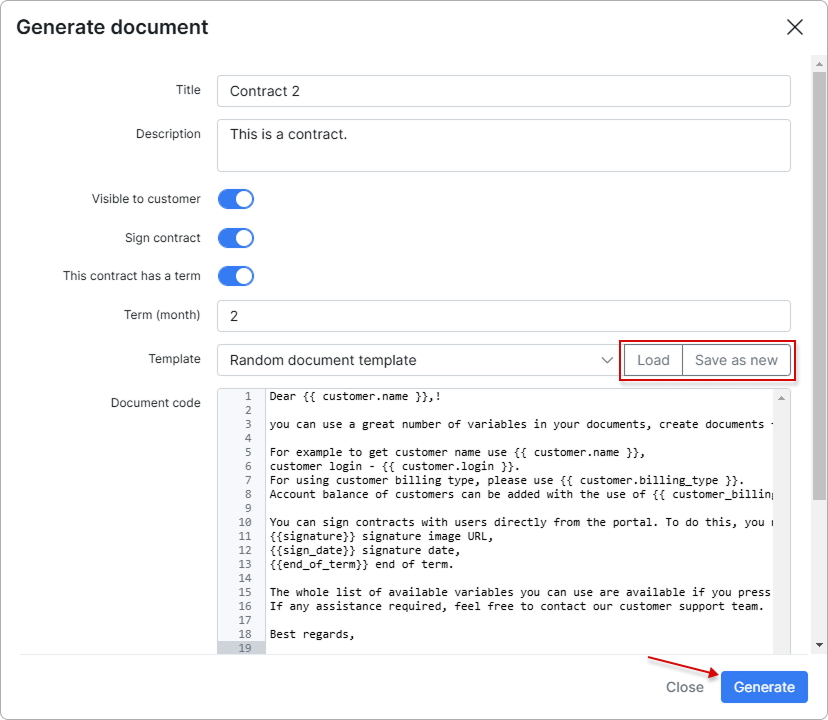Click line 8 'Account balance of customers' text
Viewport: 828px width, 720px height.
(520, 494)
